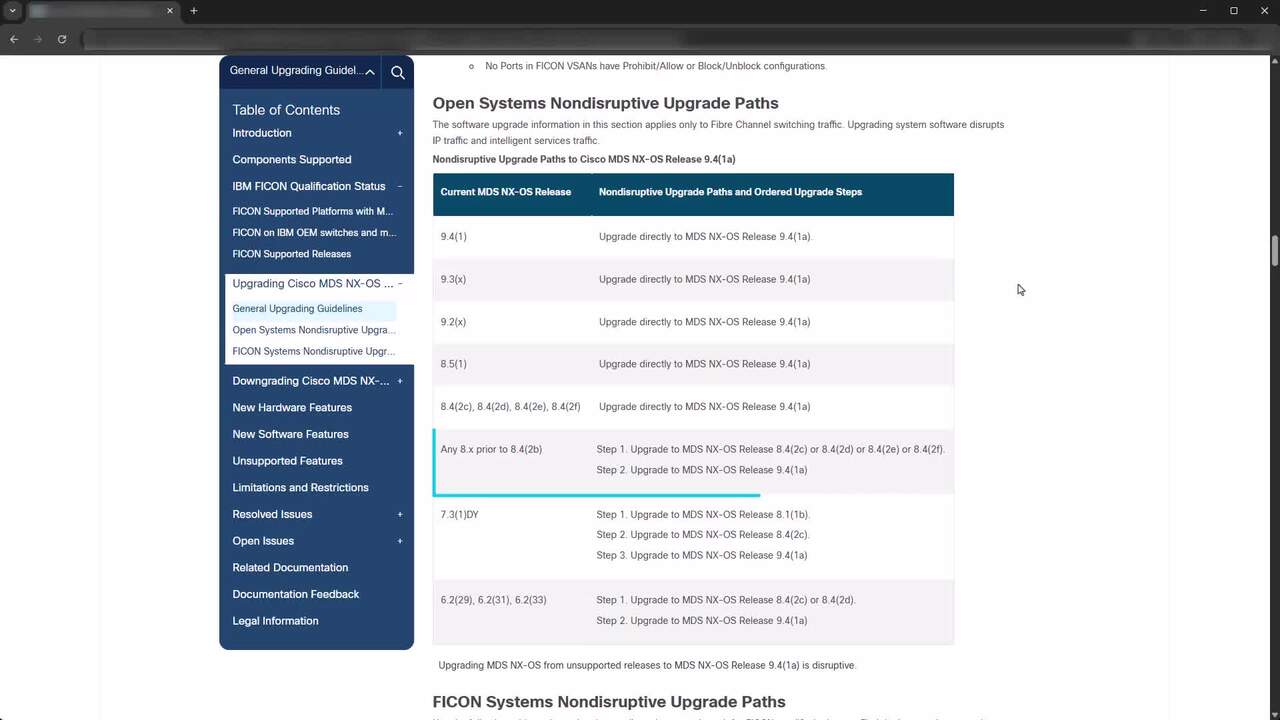1280x720 pixels.
Task: Select General Upgrading Guidelines entry
Action: tap(297, 309)
